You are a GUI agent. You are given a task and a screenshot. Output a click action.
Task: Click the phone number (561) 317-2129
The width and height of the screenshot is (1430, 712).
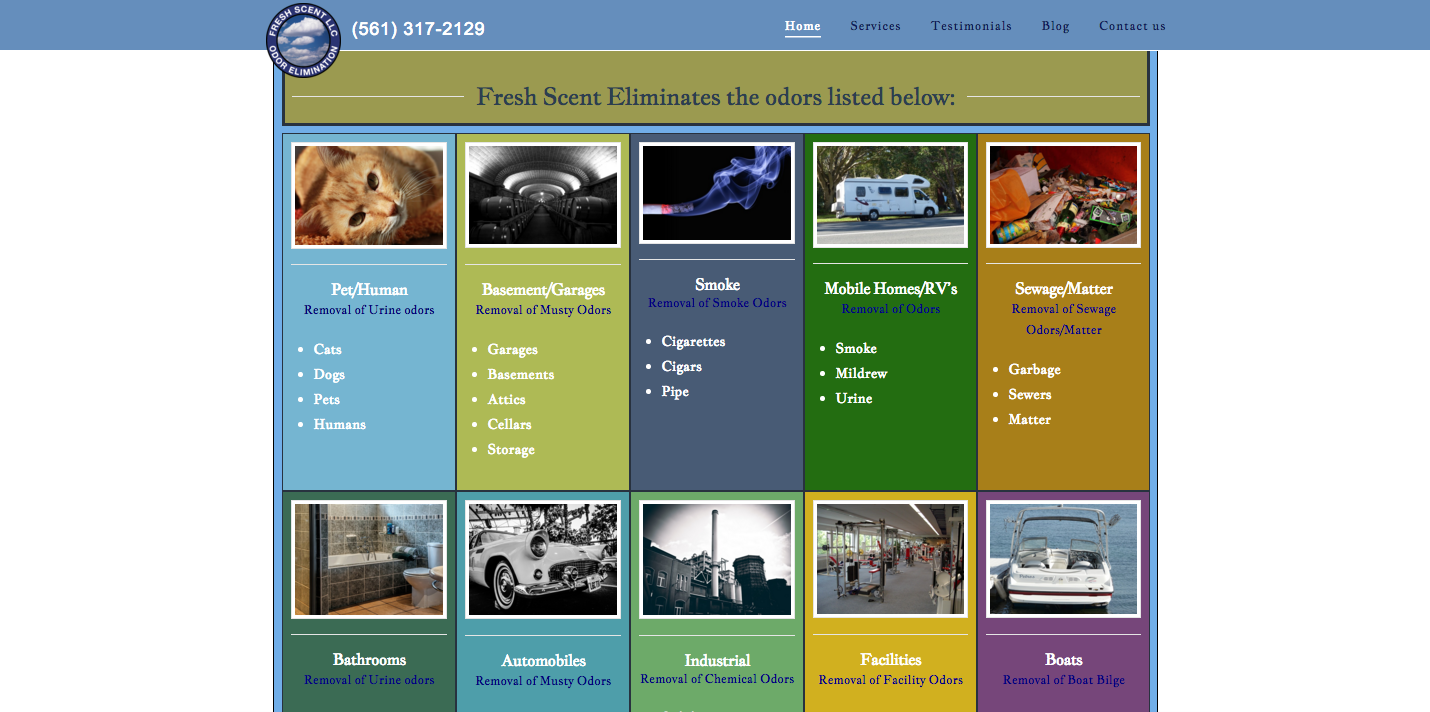[418, 29]
